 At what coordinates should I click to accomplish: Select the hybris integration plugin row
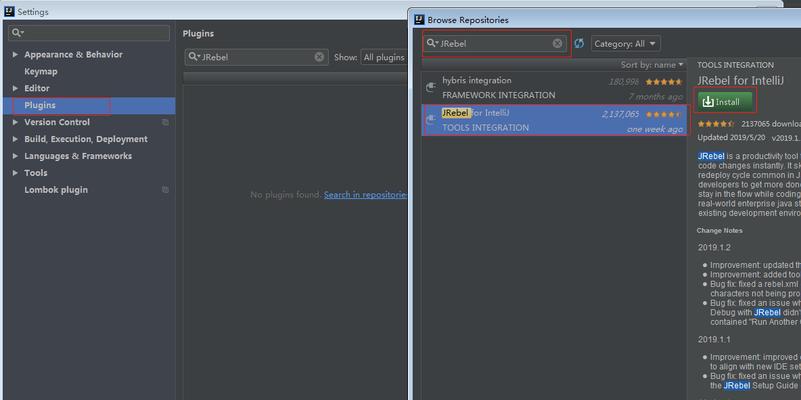(554, 88)
